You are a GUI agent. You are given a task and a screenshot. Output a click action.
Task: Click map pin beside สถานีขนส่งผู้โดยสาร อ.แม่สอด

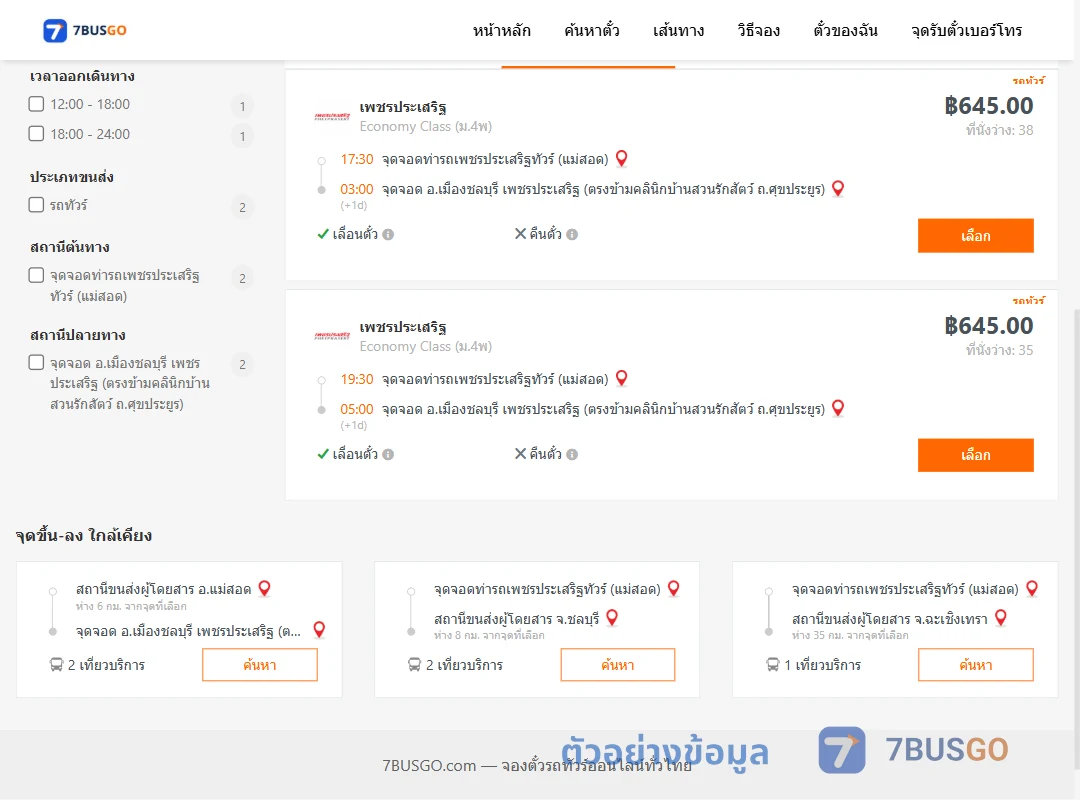(264, 588)
